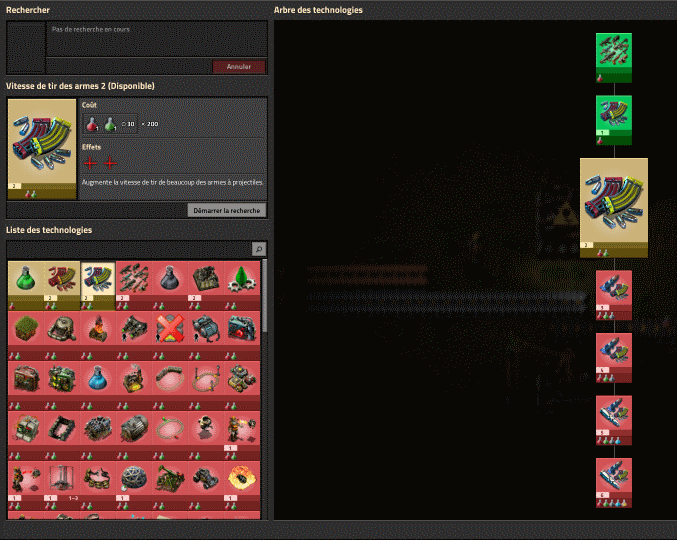Screen dimensions: 677x540
Task: Open weapon speed level 6 tree node
Action: 614,483
